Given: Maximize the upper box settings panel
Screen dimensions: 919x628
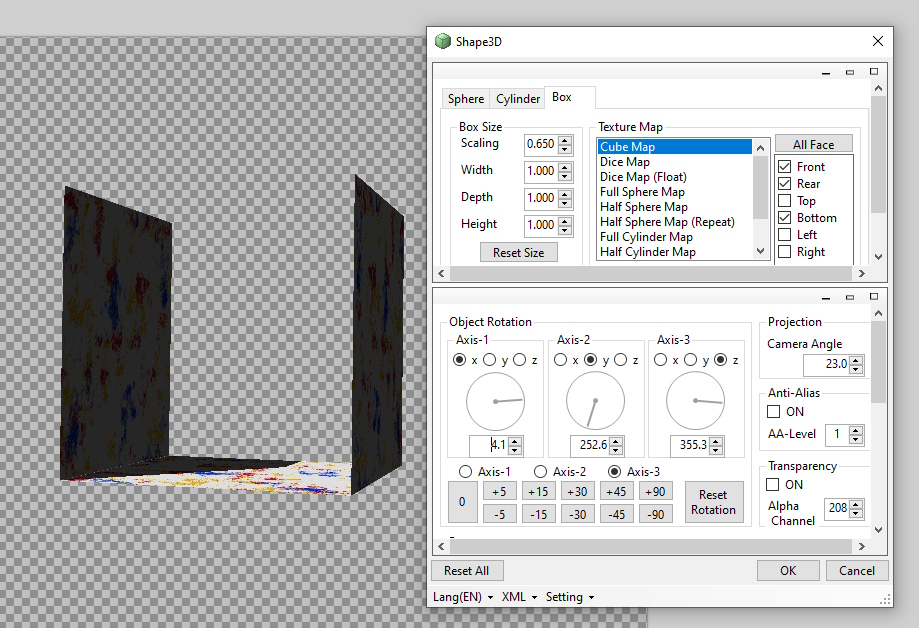Looking at the screenshot, I should (874, 72).
